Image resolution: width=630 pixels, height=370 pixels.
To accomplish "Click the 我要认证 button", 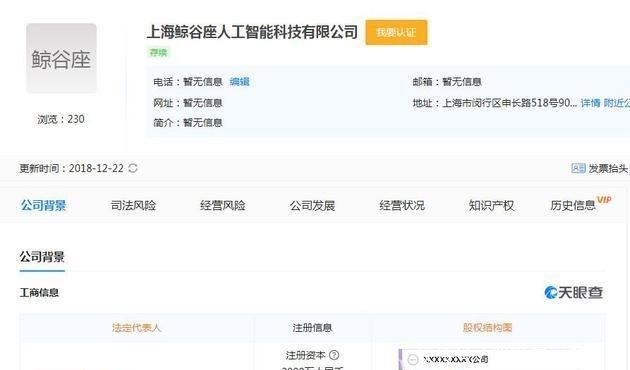I will (396, 32).
